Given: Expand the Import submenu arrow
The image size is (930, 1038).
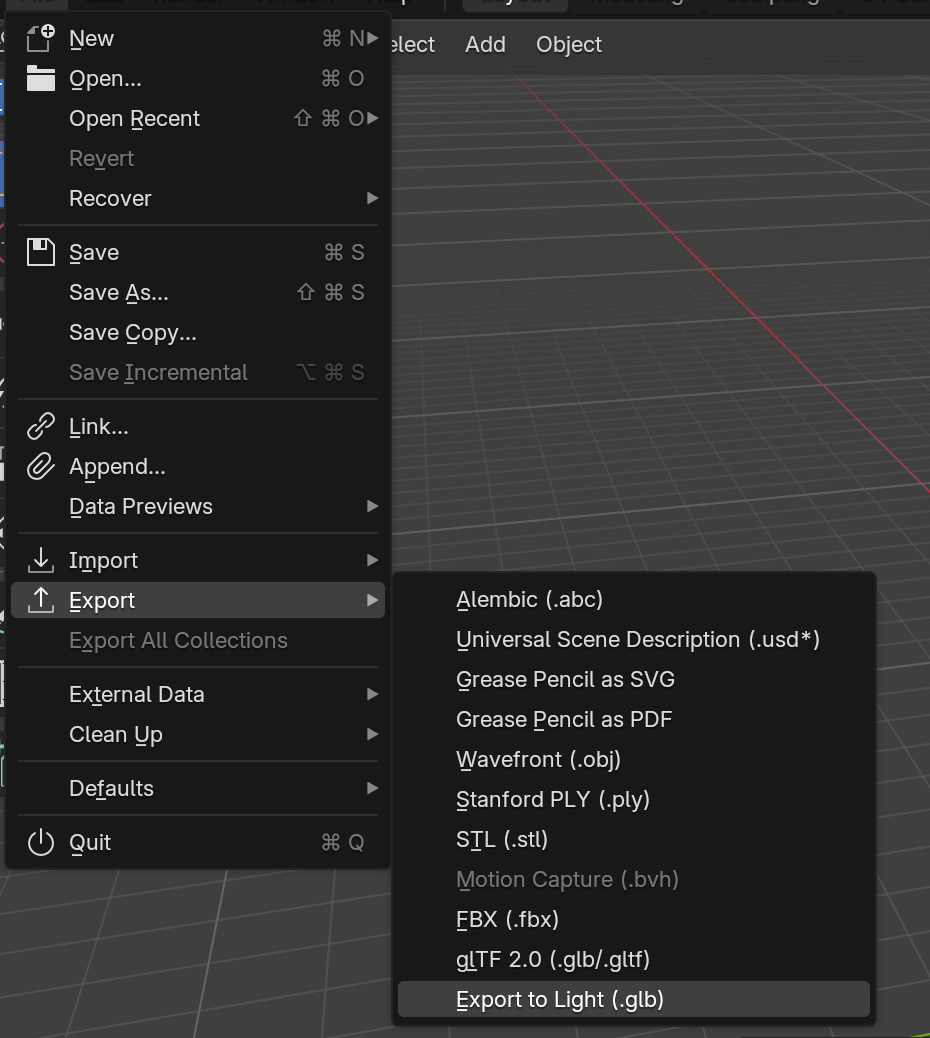Looking at the screenshot, I should 373,560.
